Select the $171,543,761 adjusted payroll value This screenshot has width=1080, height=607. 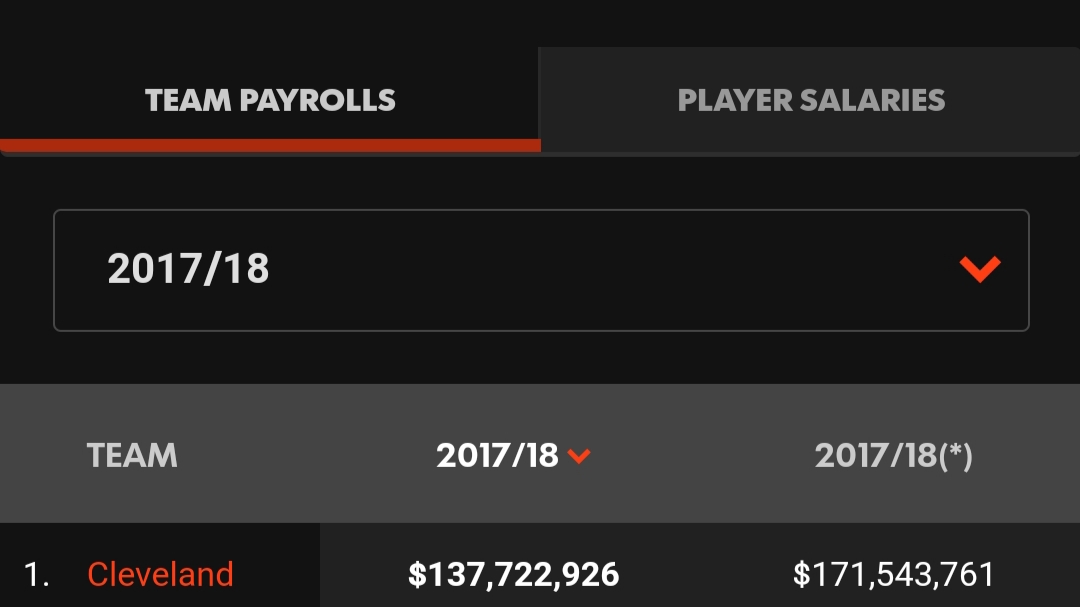pos(893,574)
